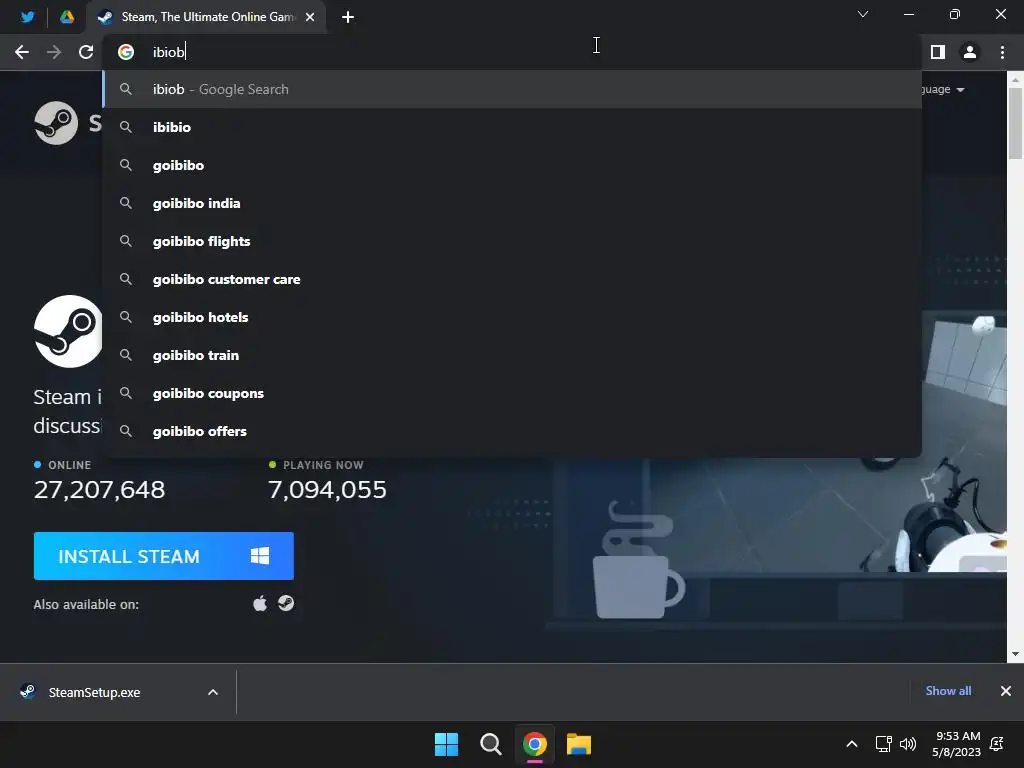Close the downloads bar
Image resolution: width=1024 pixels, height=768 pixels.
click(1006, 691)
